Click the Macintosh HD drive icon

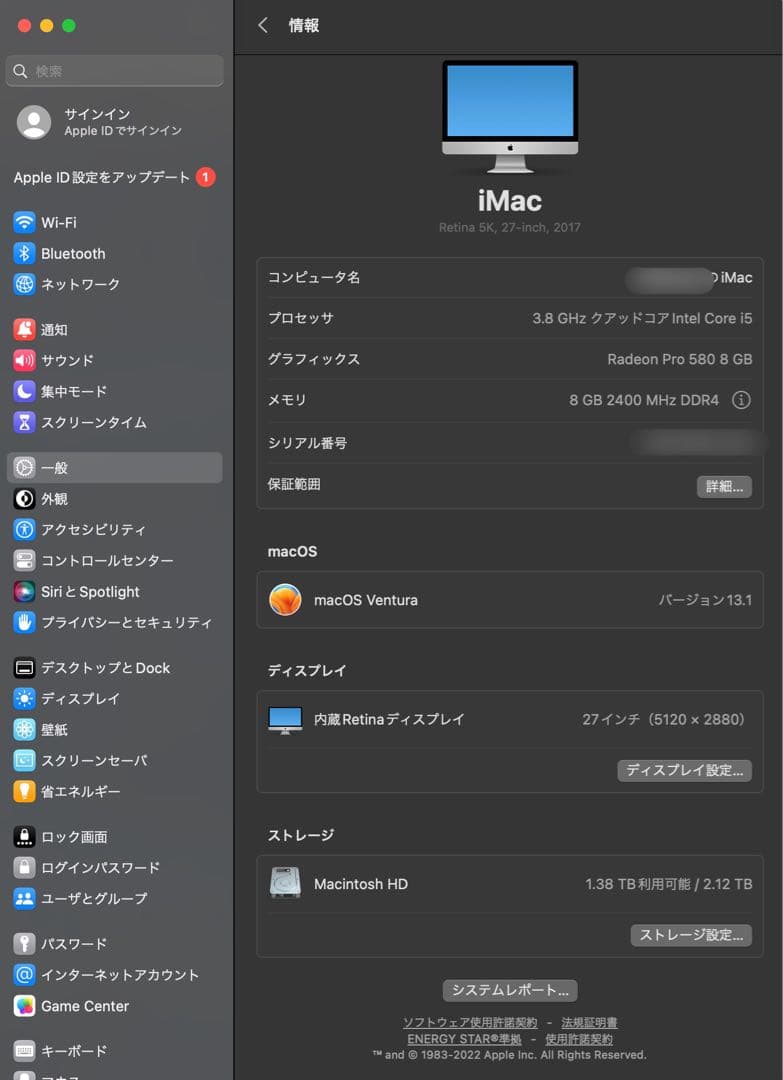285,883
